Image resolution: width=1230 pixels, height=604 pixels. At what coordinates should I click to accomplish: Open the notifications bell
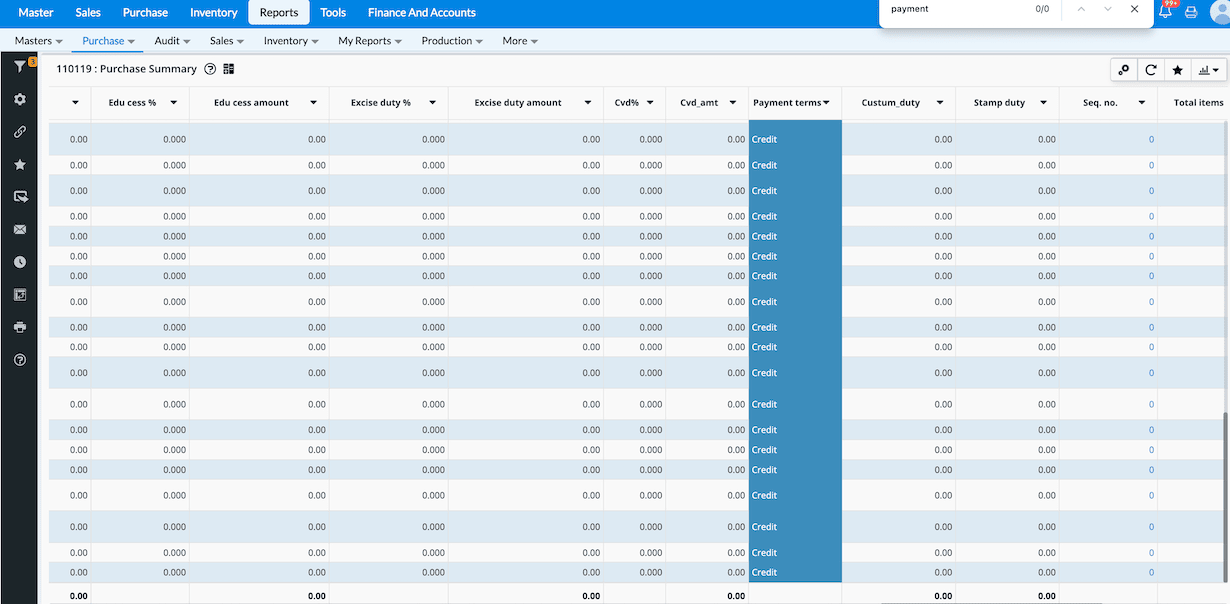tap(1165, 11)
